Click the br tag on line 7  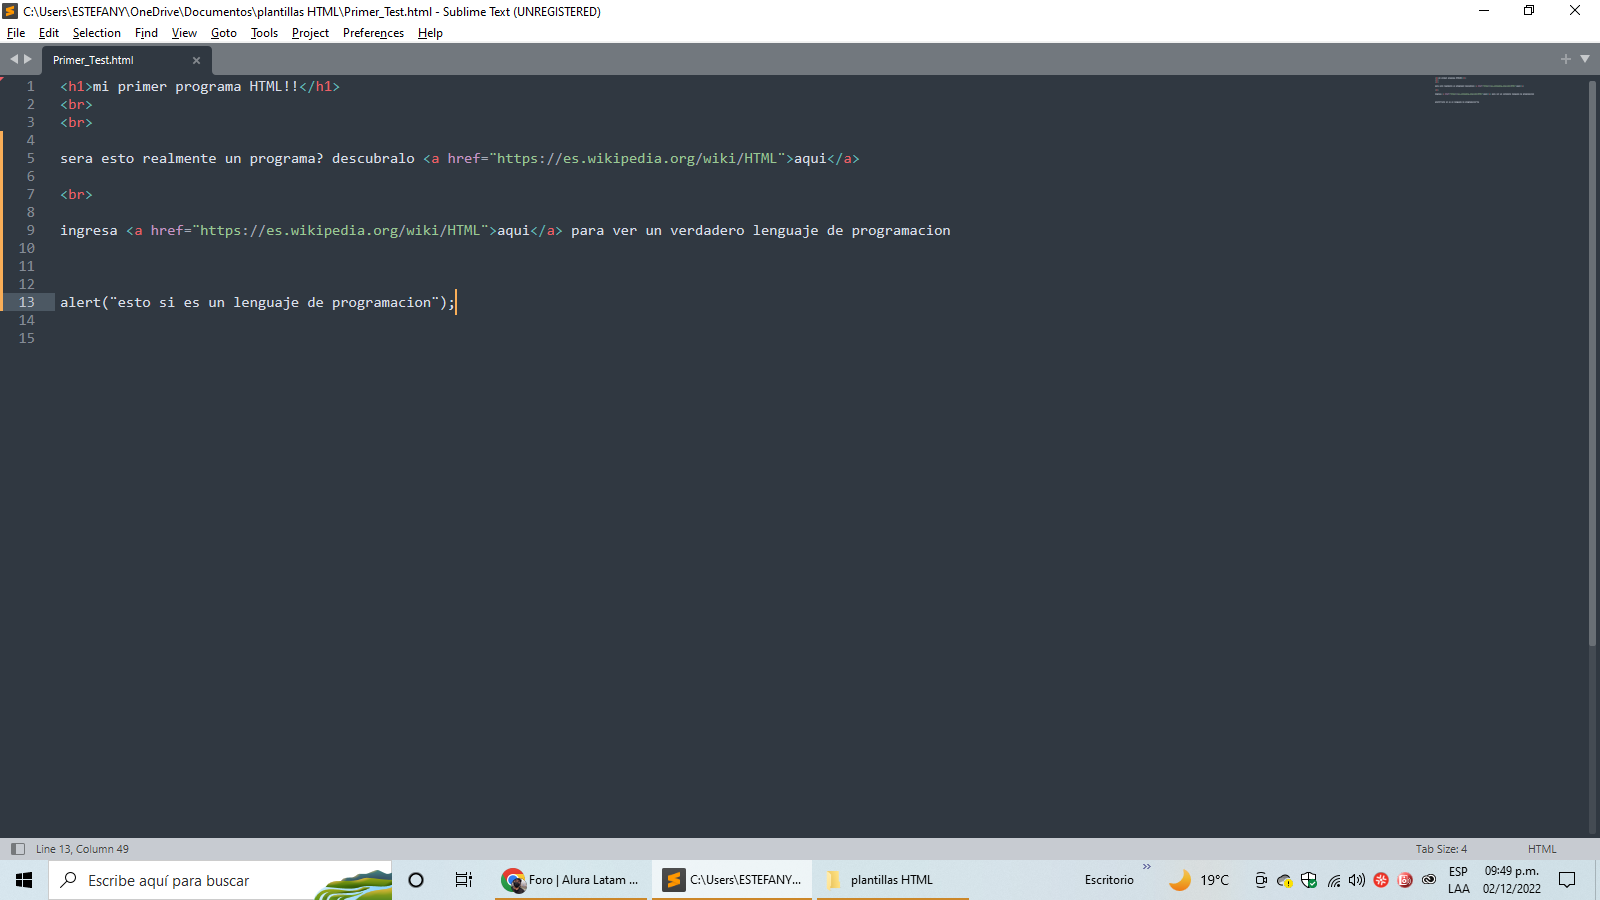pos(76,194)
